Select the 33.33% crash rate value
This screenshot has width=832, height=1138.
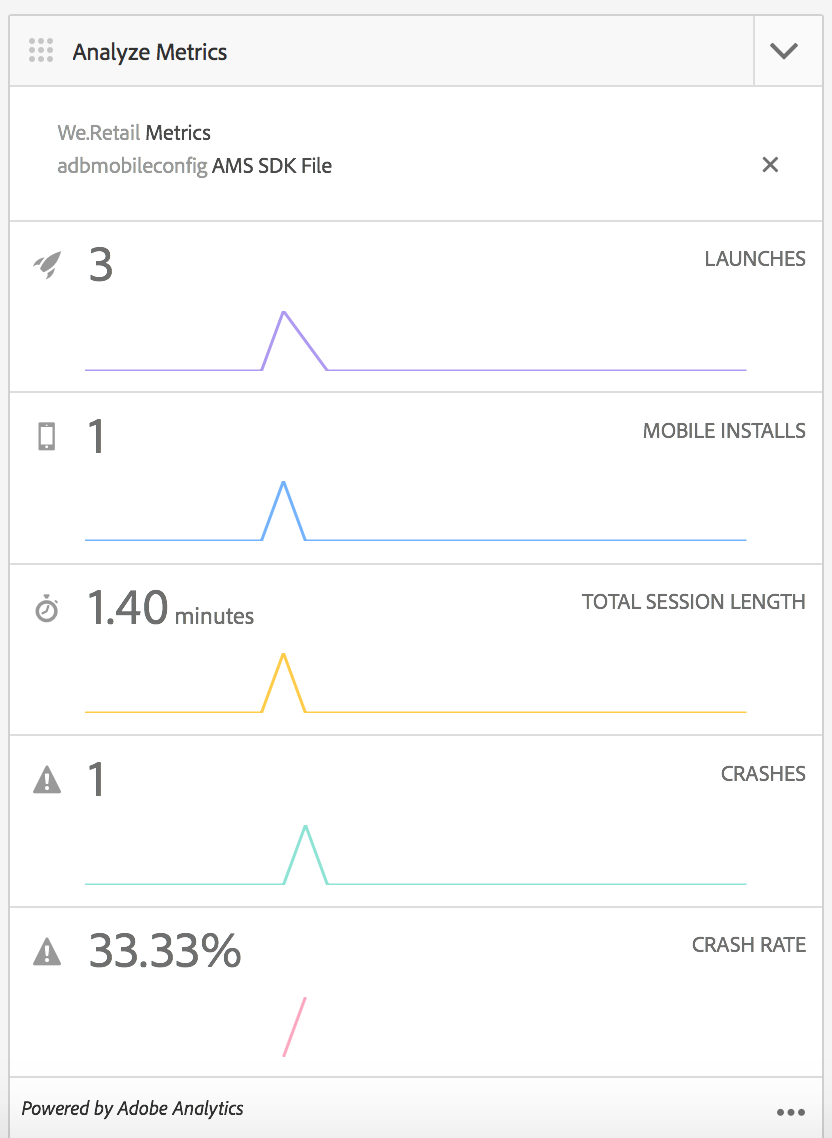tap(165, 951)
